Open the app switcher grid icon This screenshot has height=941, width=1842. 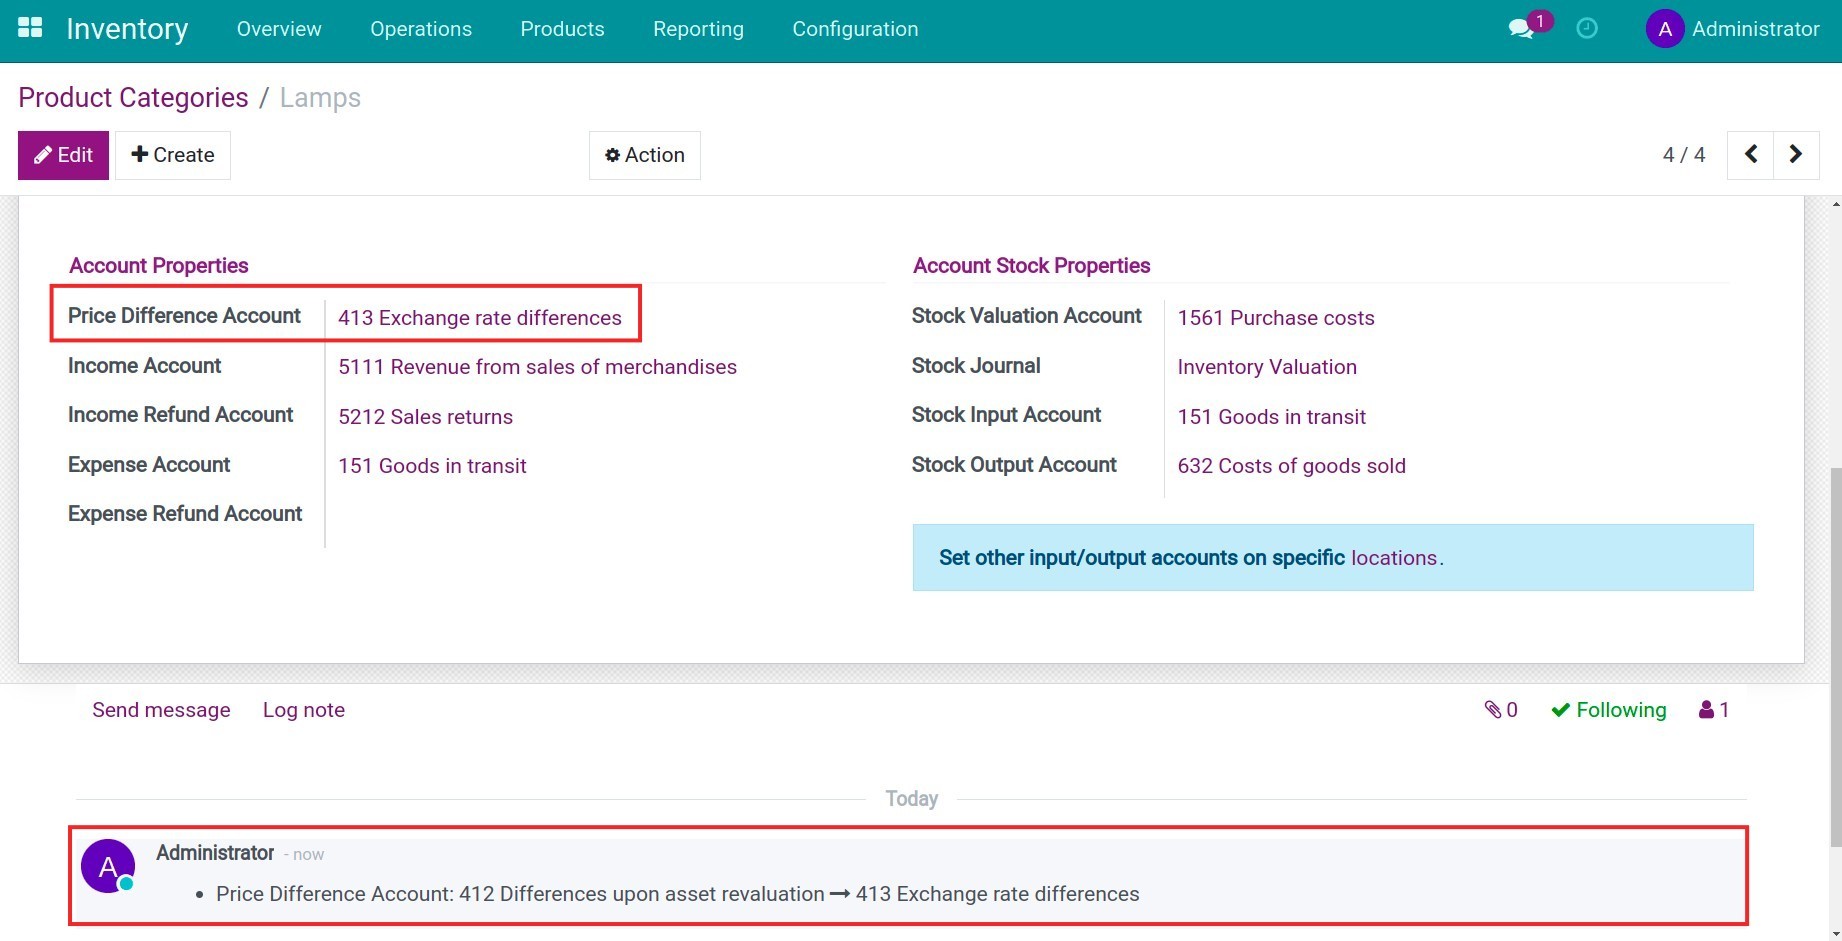click(x=29, y=27)
